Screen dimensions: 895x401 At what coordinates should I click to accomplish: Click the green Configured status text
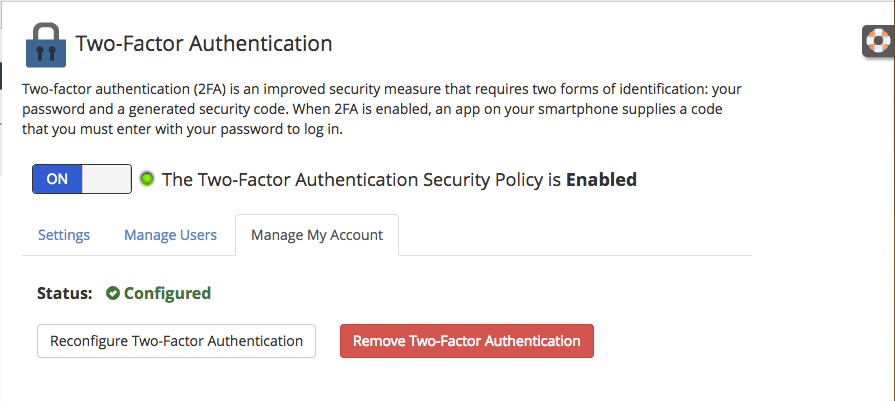167,293
